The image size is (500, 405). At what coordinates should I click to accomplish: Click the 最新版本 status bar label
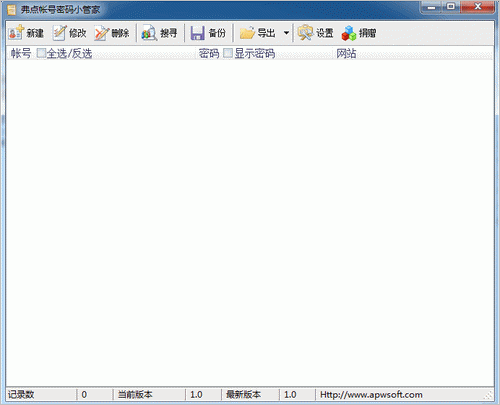click(x=243, y=395)
